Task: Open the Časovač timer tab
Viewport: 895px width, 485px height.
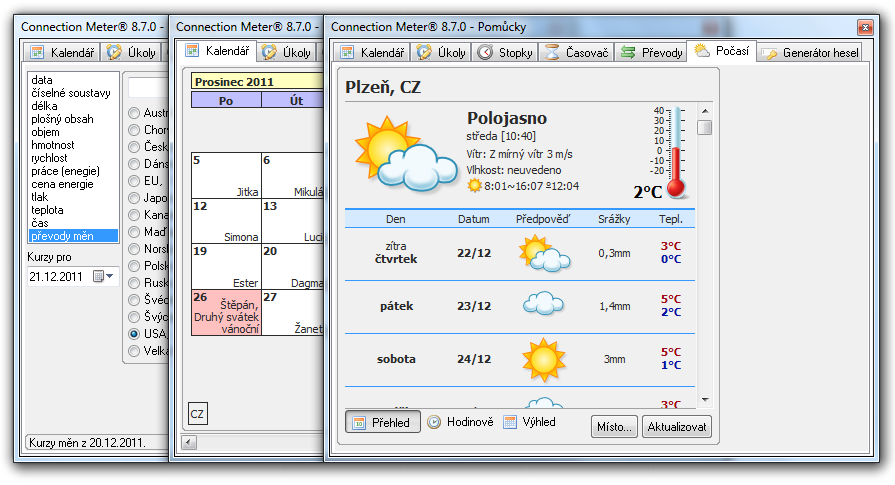Action: point(576,52)
